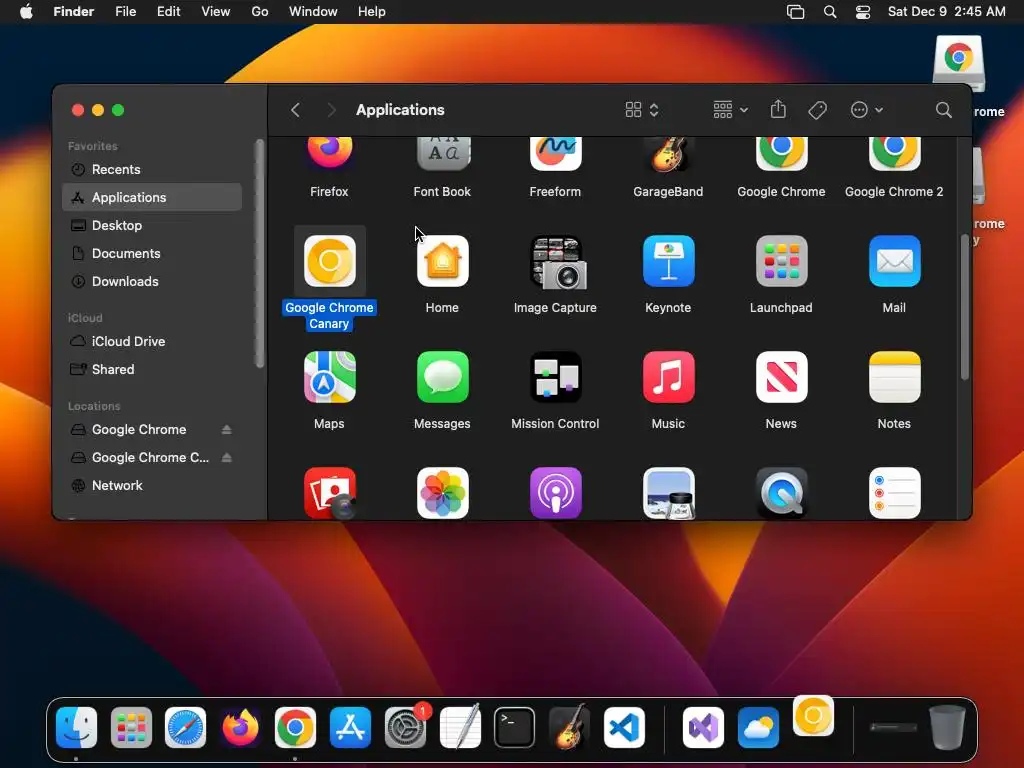Open Visual Studio Code in the Dock
This screenshot has height=768, width=1024.
click(624, 727)
